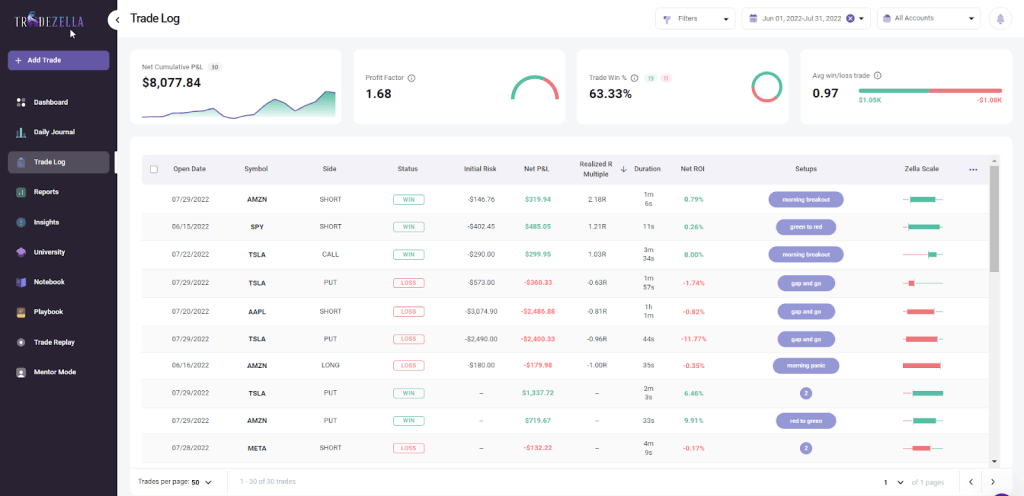Click the Add Trade button
Image resolution: width=1024 pixels, height=496 pixels.
(x=58, y=60)
